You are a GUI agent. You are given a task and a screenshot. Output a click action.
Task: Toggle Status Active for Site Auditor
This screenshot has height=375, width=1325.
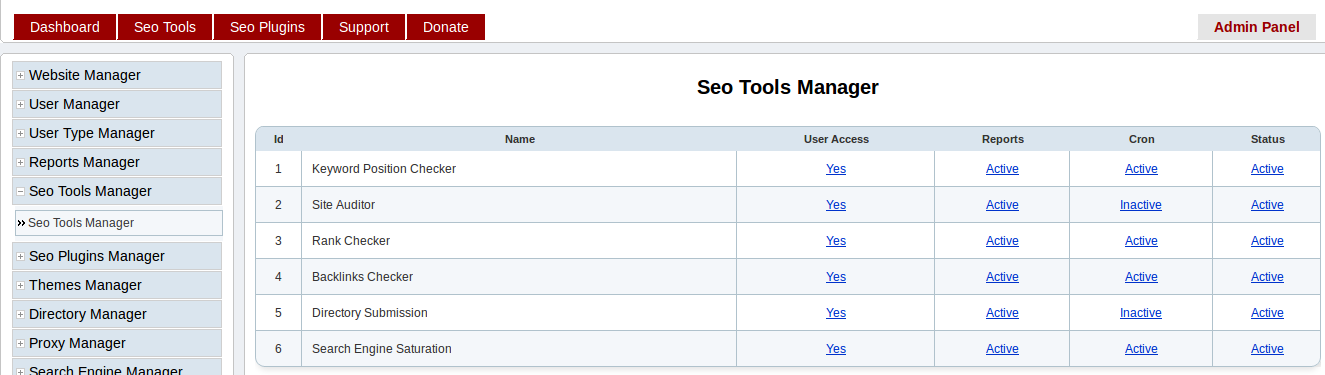click(x=1267, y=205)
